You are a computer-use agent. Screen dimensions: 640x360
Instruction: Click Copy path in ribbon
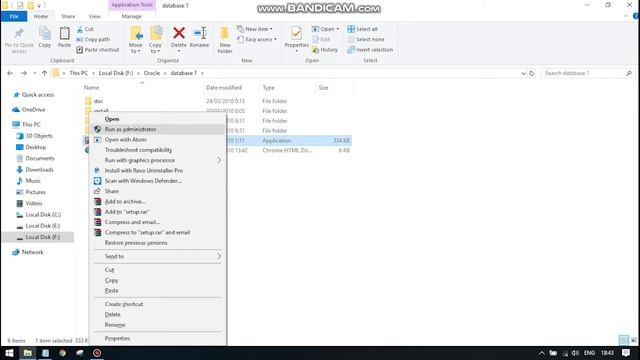point(93,39)
